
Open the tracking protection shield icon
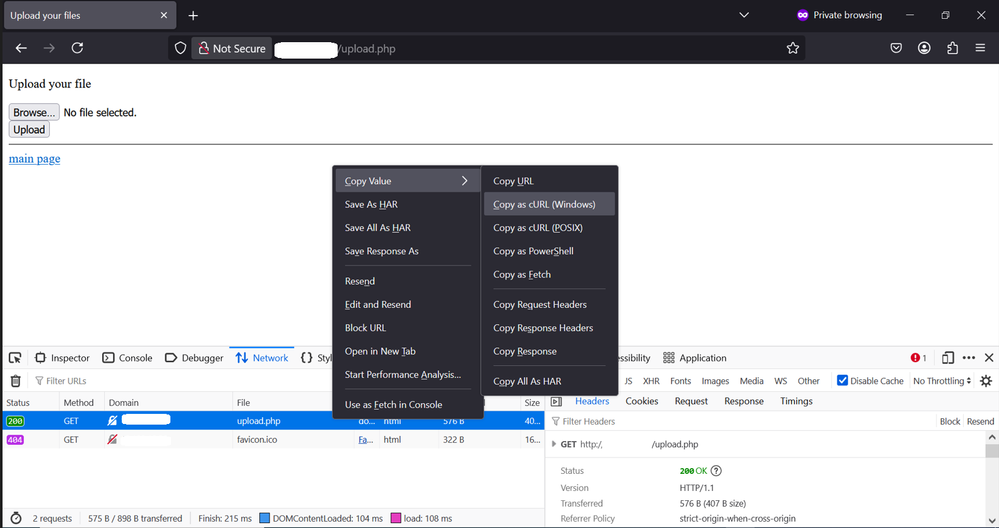point(180,48)
